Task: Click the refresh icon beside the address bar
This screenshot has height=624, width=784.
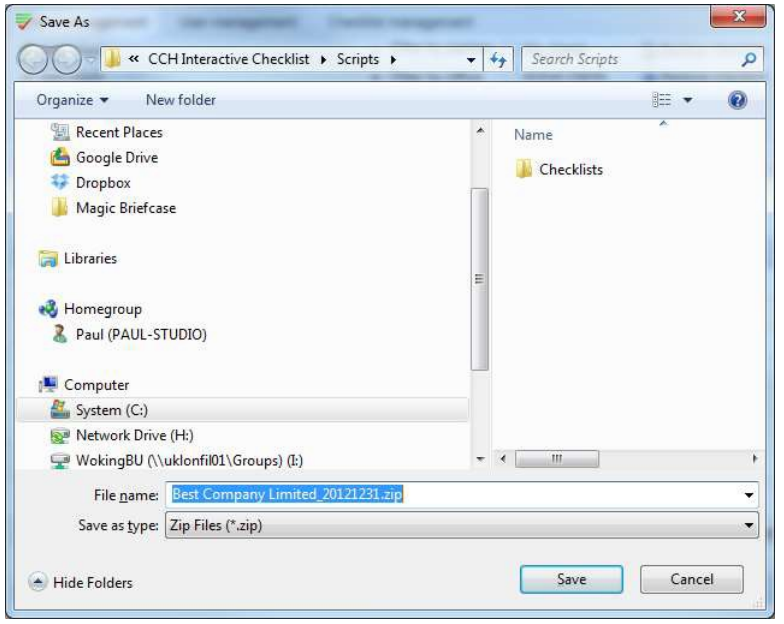Action: 498,60
